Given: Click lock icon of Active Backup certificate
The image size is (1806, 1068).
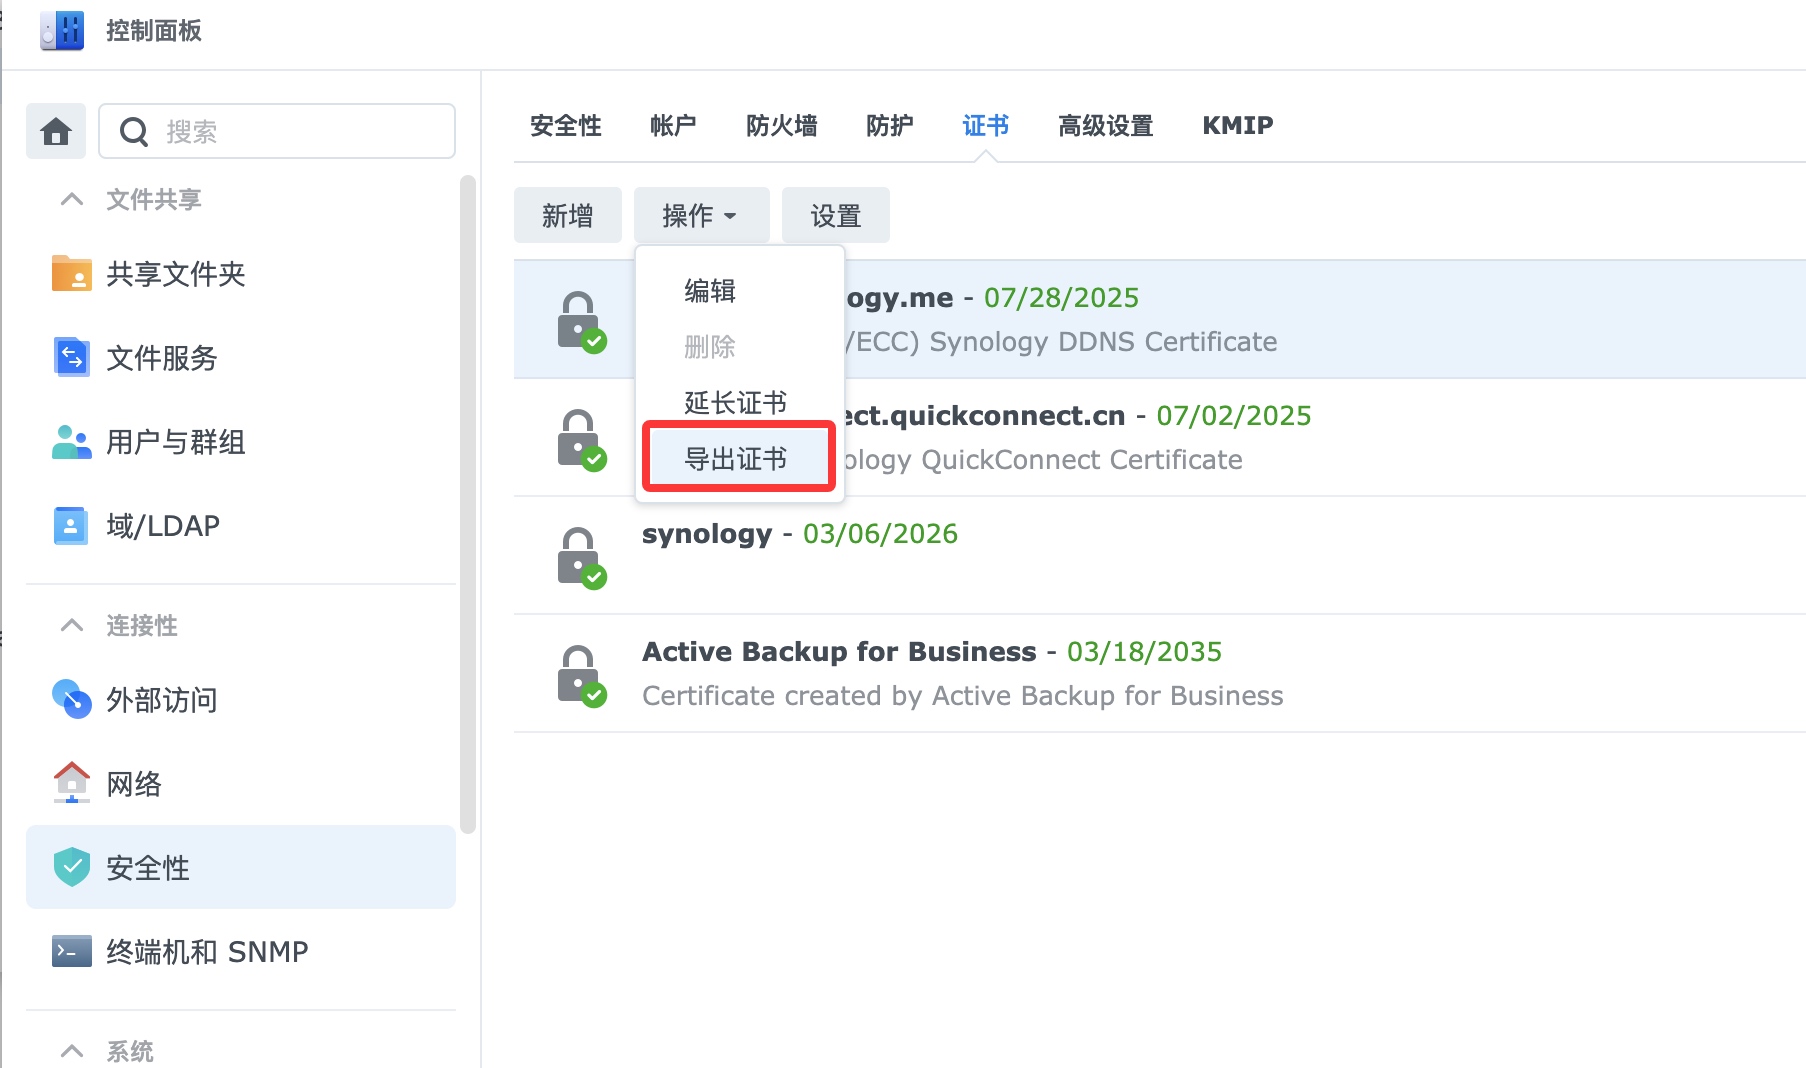Looking at the screenshot, I should [x=581, y=675].
